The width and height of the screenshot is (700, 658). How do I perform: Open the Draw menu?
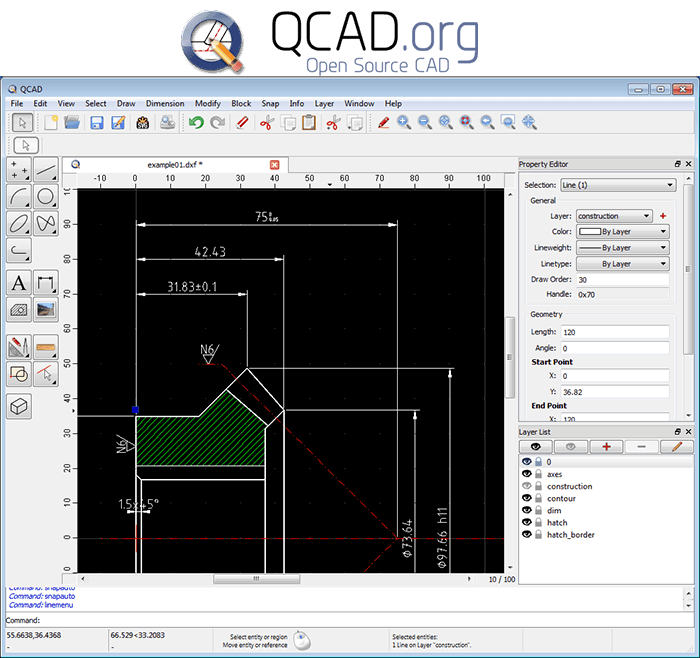126,104
